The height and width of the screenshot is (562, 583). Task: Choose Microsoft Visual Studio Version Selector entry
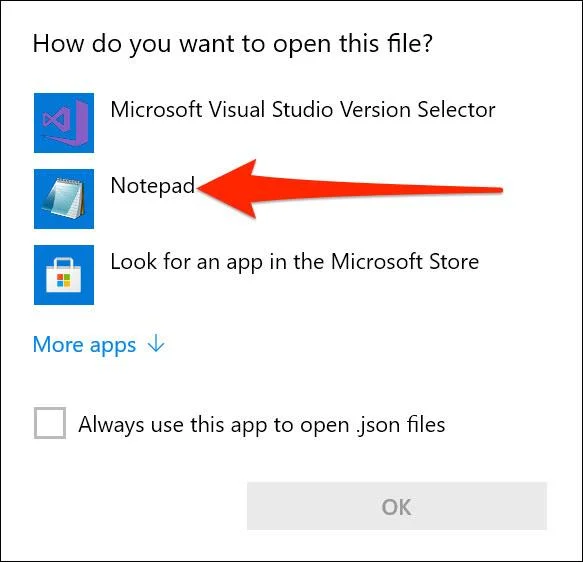point(303,110)
